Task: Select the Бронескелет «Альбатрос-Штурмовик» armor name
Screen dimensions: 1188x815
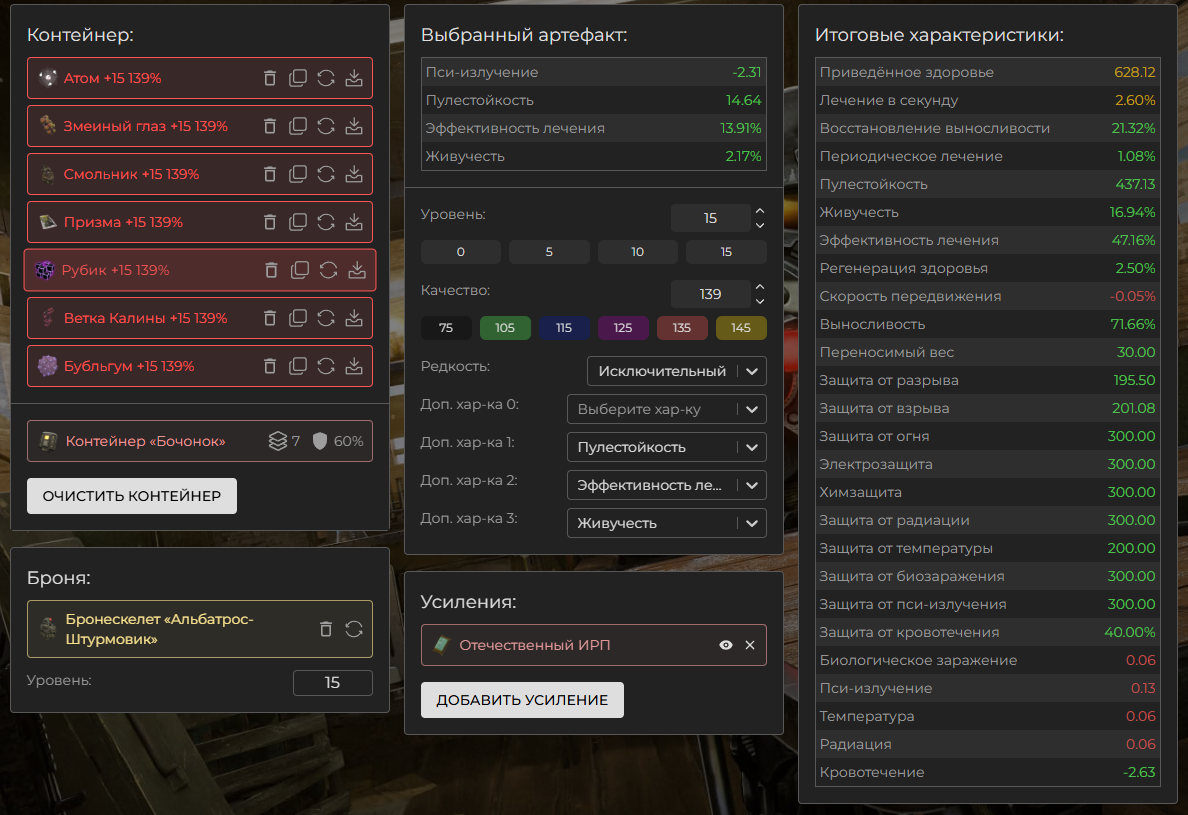Action: pos(160,629)
